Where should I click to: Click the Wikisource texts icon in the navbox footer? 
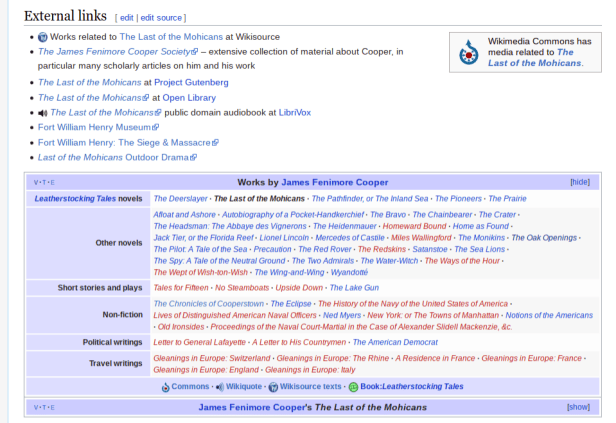coord(273,387)
